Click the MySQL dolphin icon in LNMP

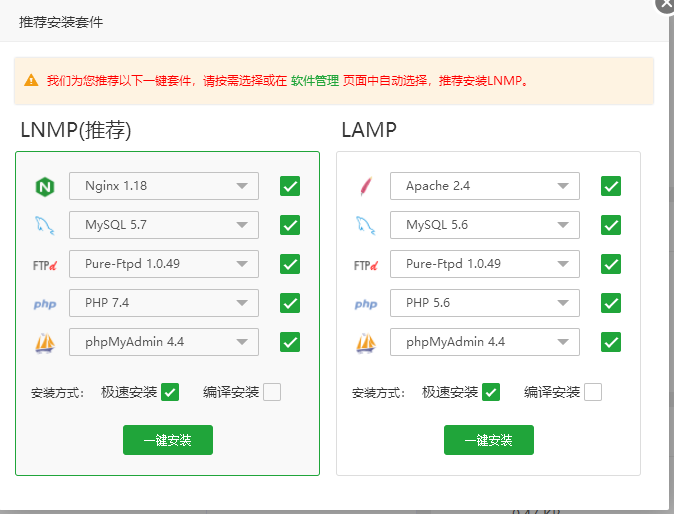coord(45,226)
